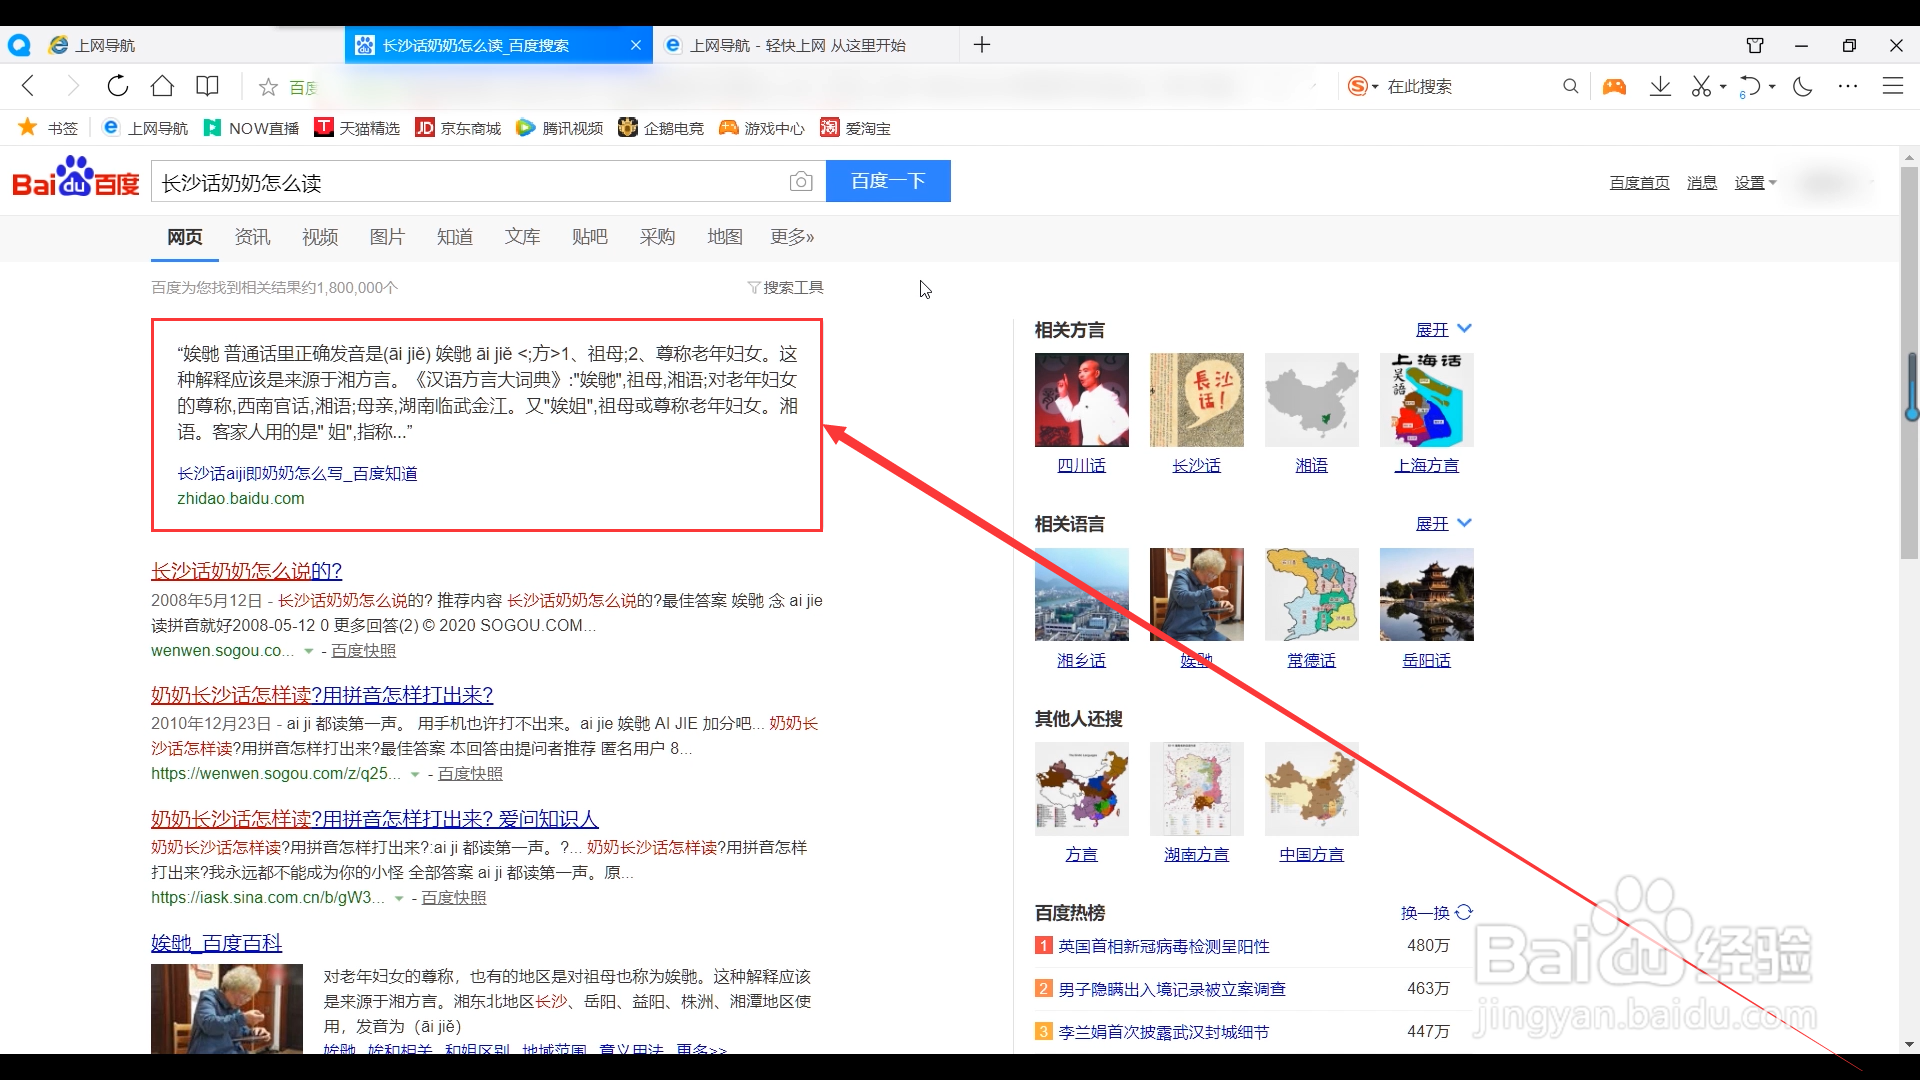This screenshot has height=1080, width=1920.
Task: Click the scissors screenshot tool
Action: coord(1701,87)
